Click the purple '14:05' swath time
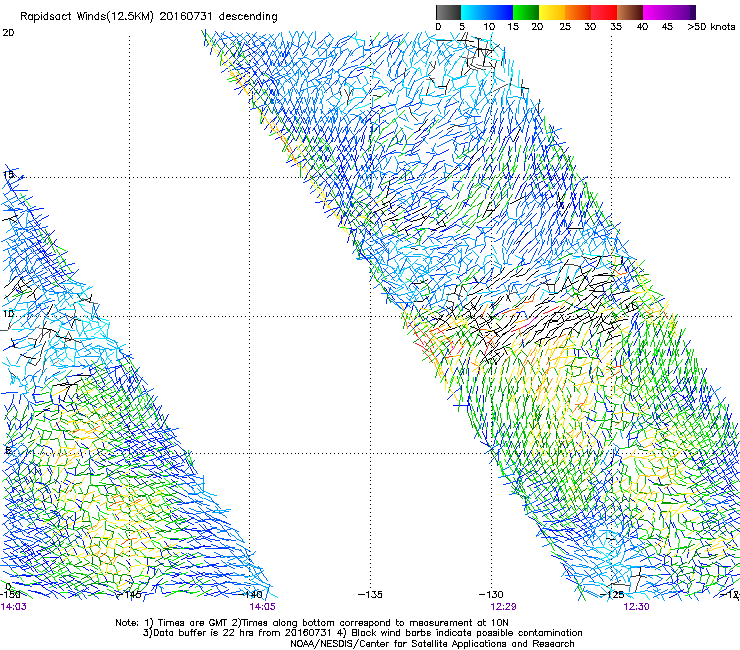 (x=263, y=607)
